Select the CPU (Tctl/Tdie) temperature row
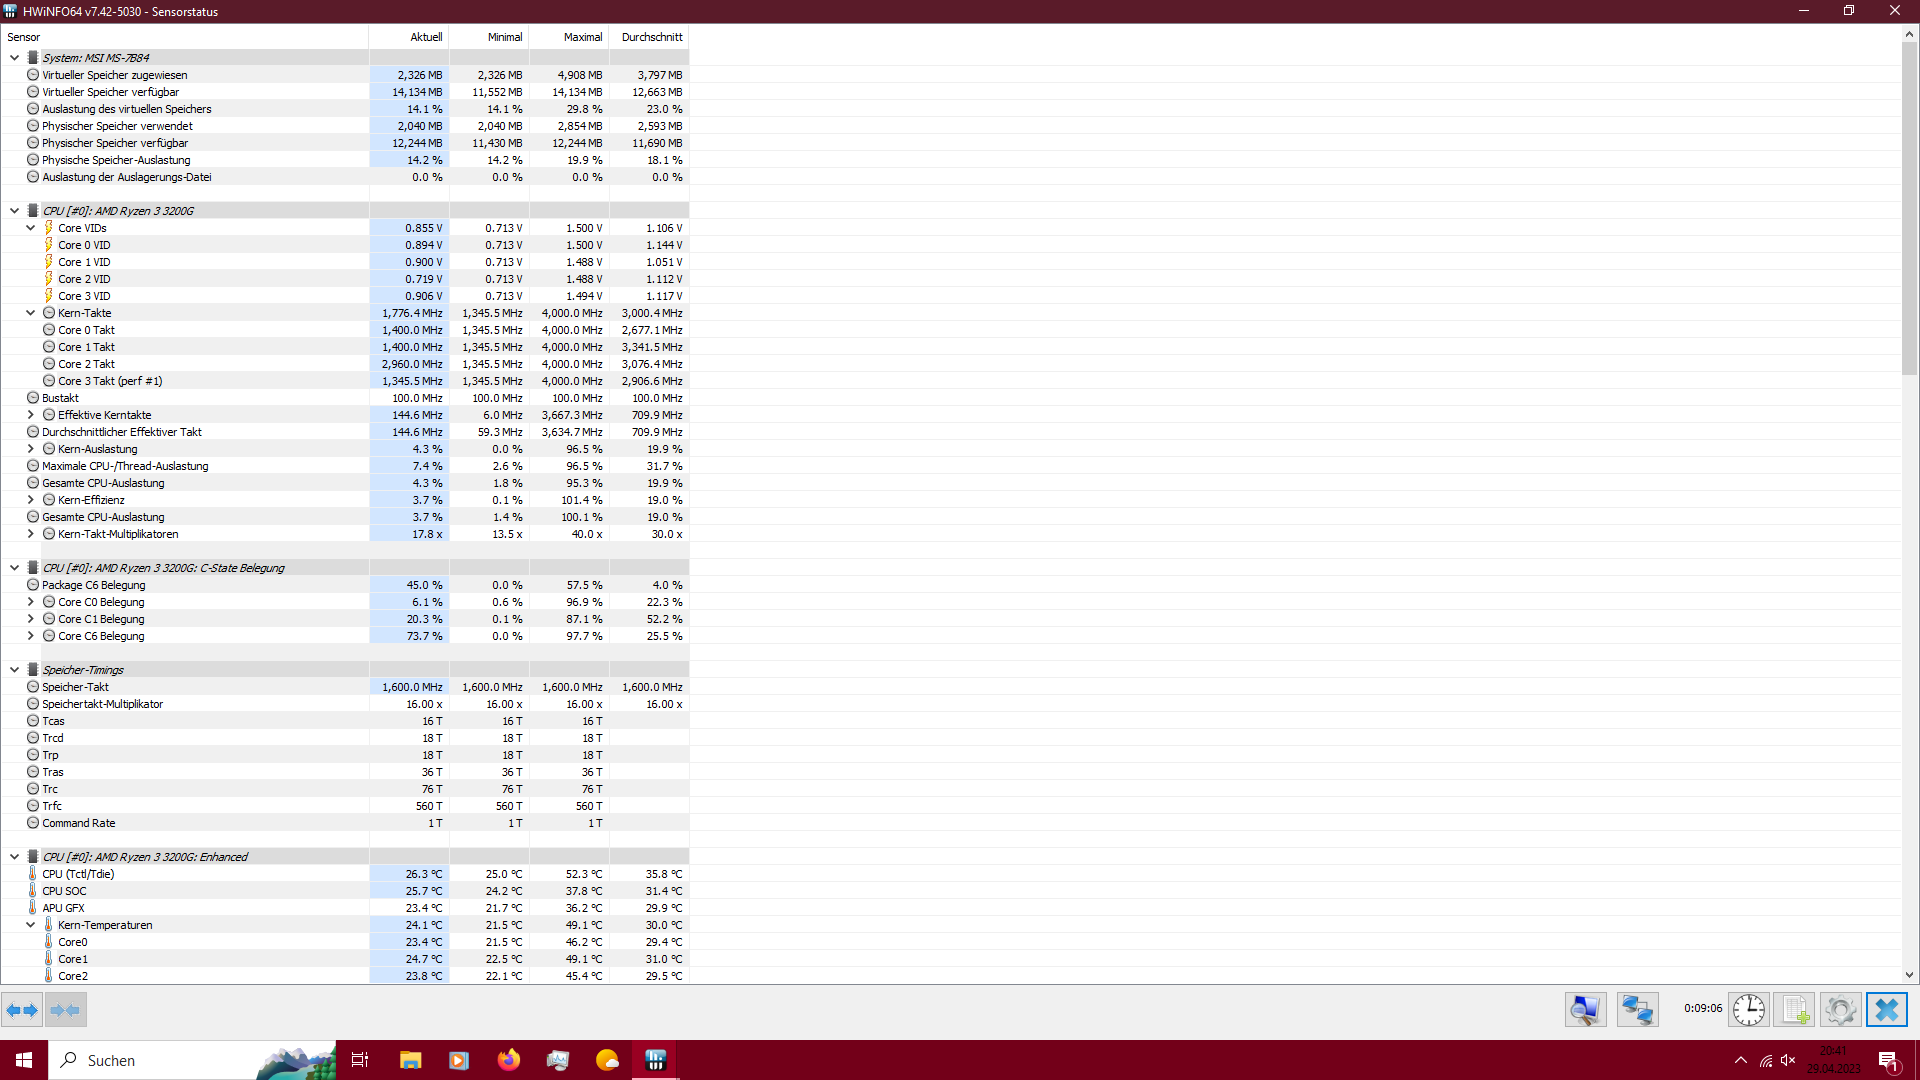Screen dimensions: 1920x1080 [78, 874]
